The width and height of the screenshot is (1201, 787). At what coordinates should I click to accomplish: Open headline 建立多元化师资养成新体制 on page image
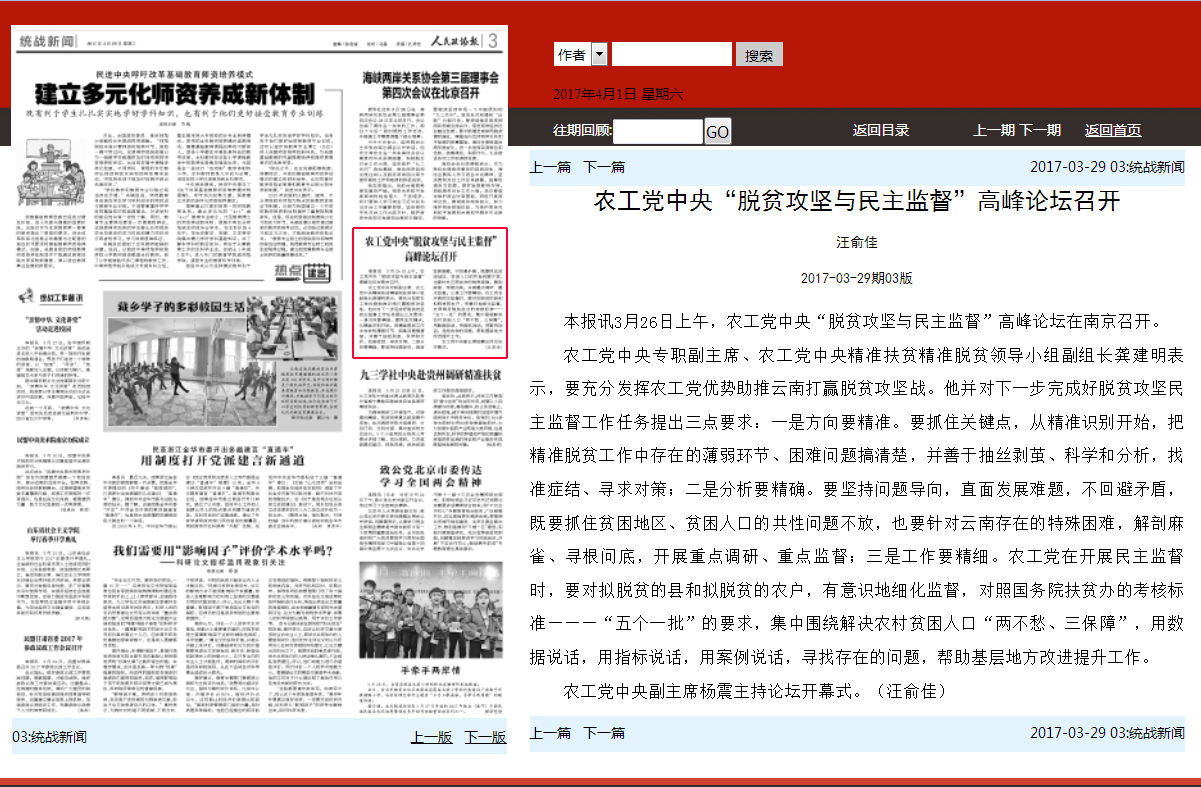pos(176,96)
